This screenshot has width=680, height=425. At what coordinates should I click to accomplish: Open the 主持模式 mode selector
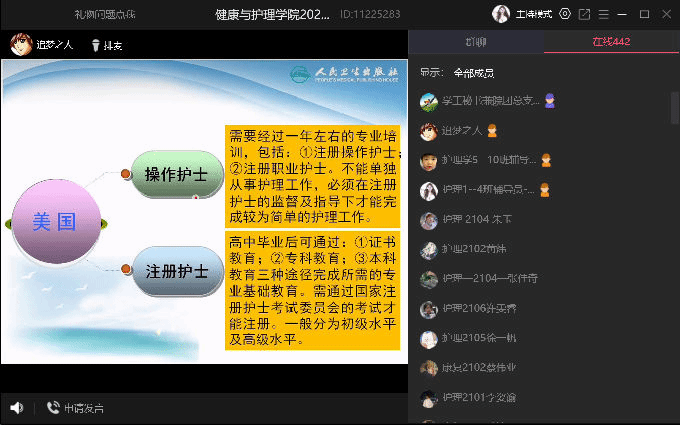(535, 14)
